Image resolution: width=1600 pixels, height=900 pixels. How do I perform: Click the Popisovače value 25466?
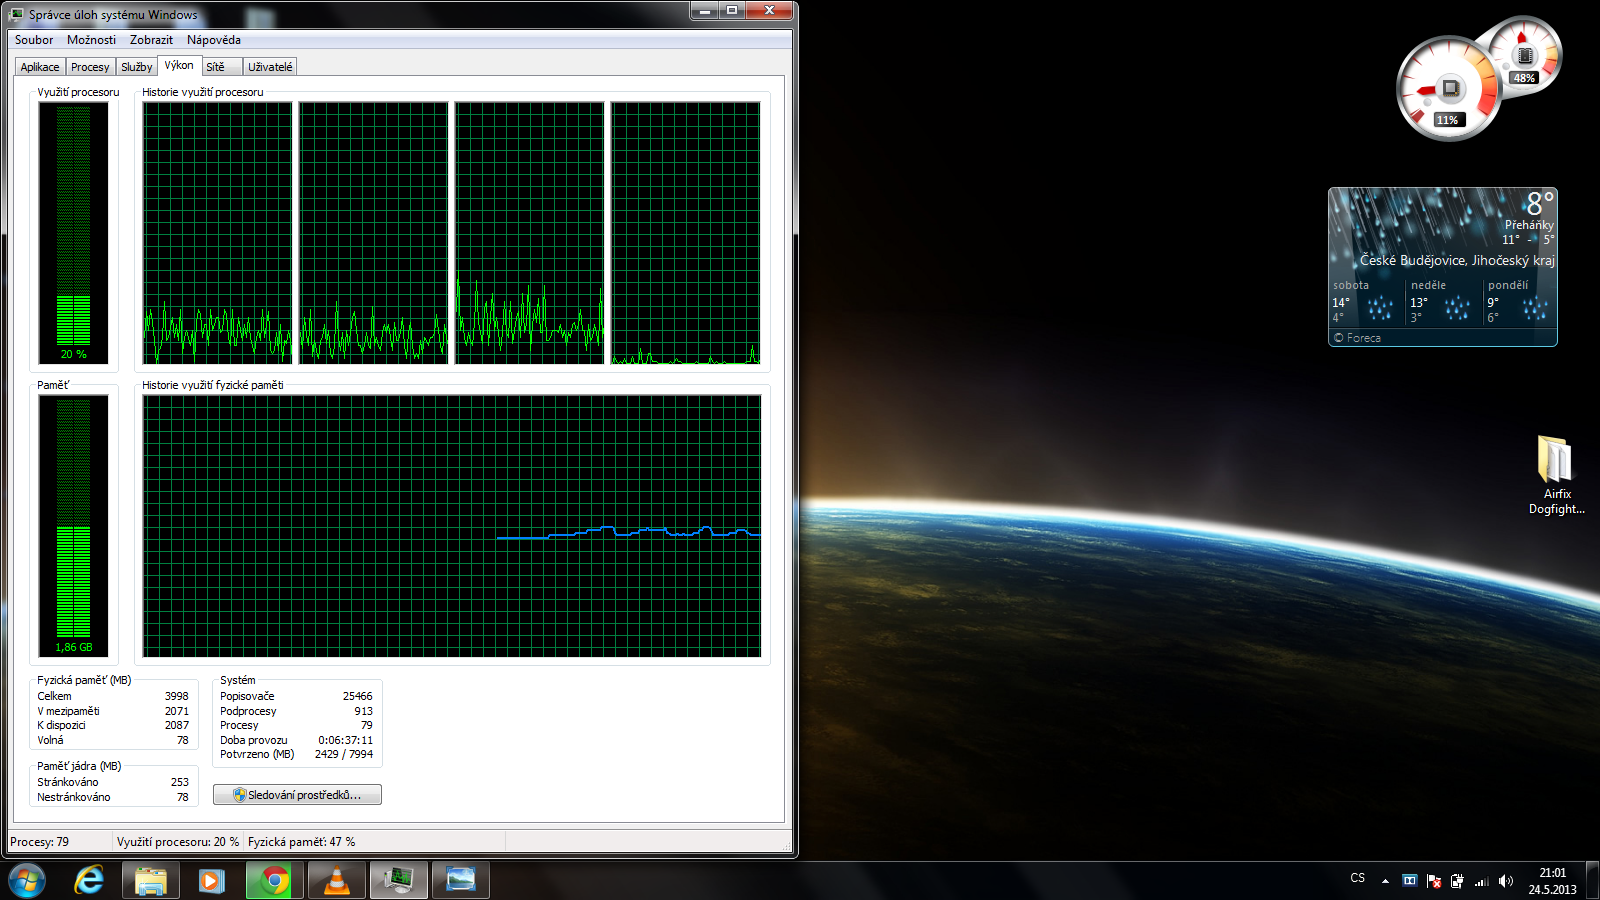358,696
